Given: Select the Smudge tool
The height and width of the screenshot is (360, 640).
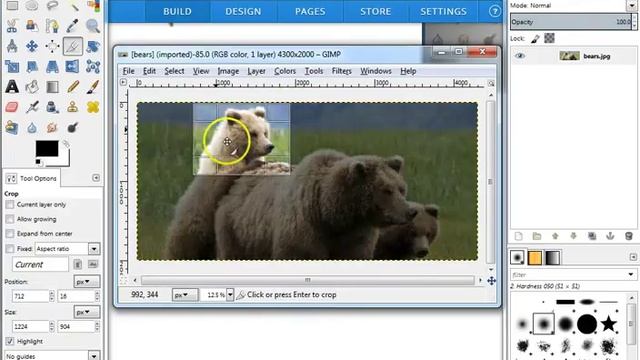Looking at the screenshot, I should pos(52,127).
